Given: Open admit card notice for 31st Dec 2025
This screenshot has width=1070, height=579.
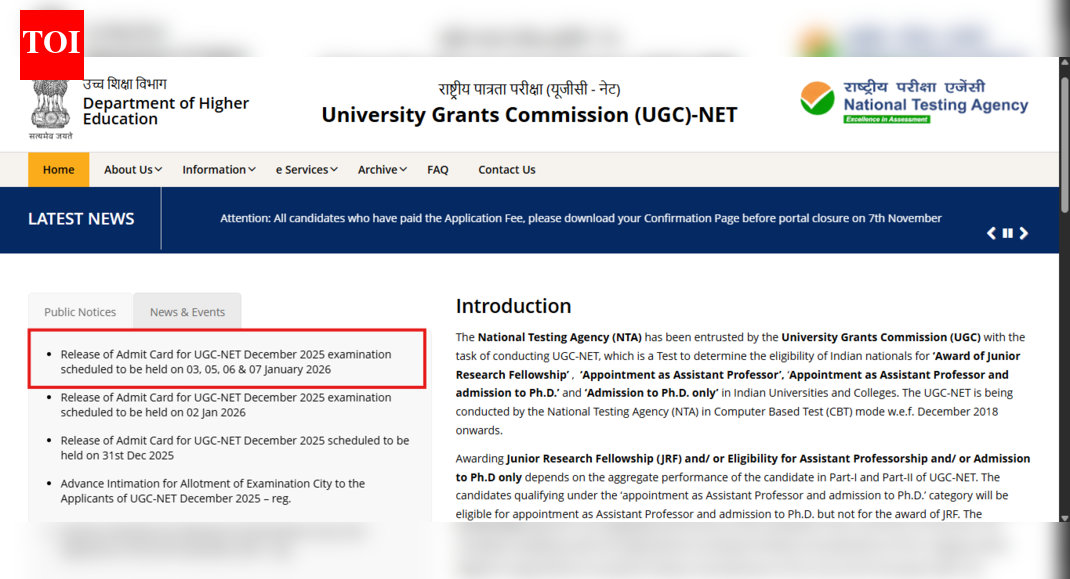Looking at the screenshot, I should coord(234,448).
